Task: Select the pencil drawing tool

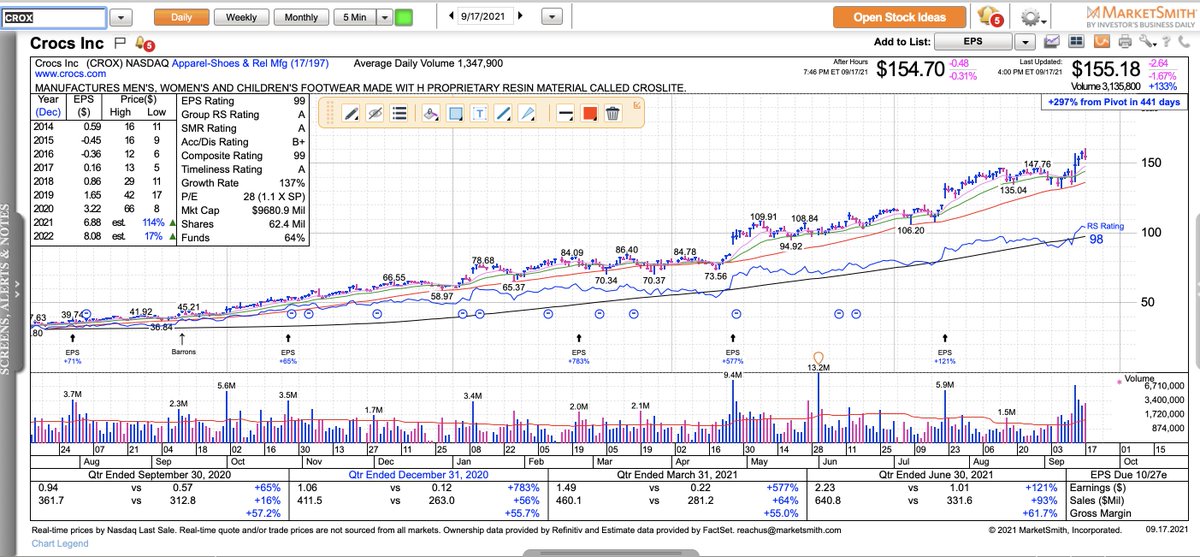Action: coord(351,114)
